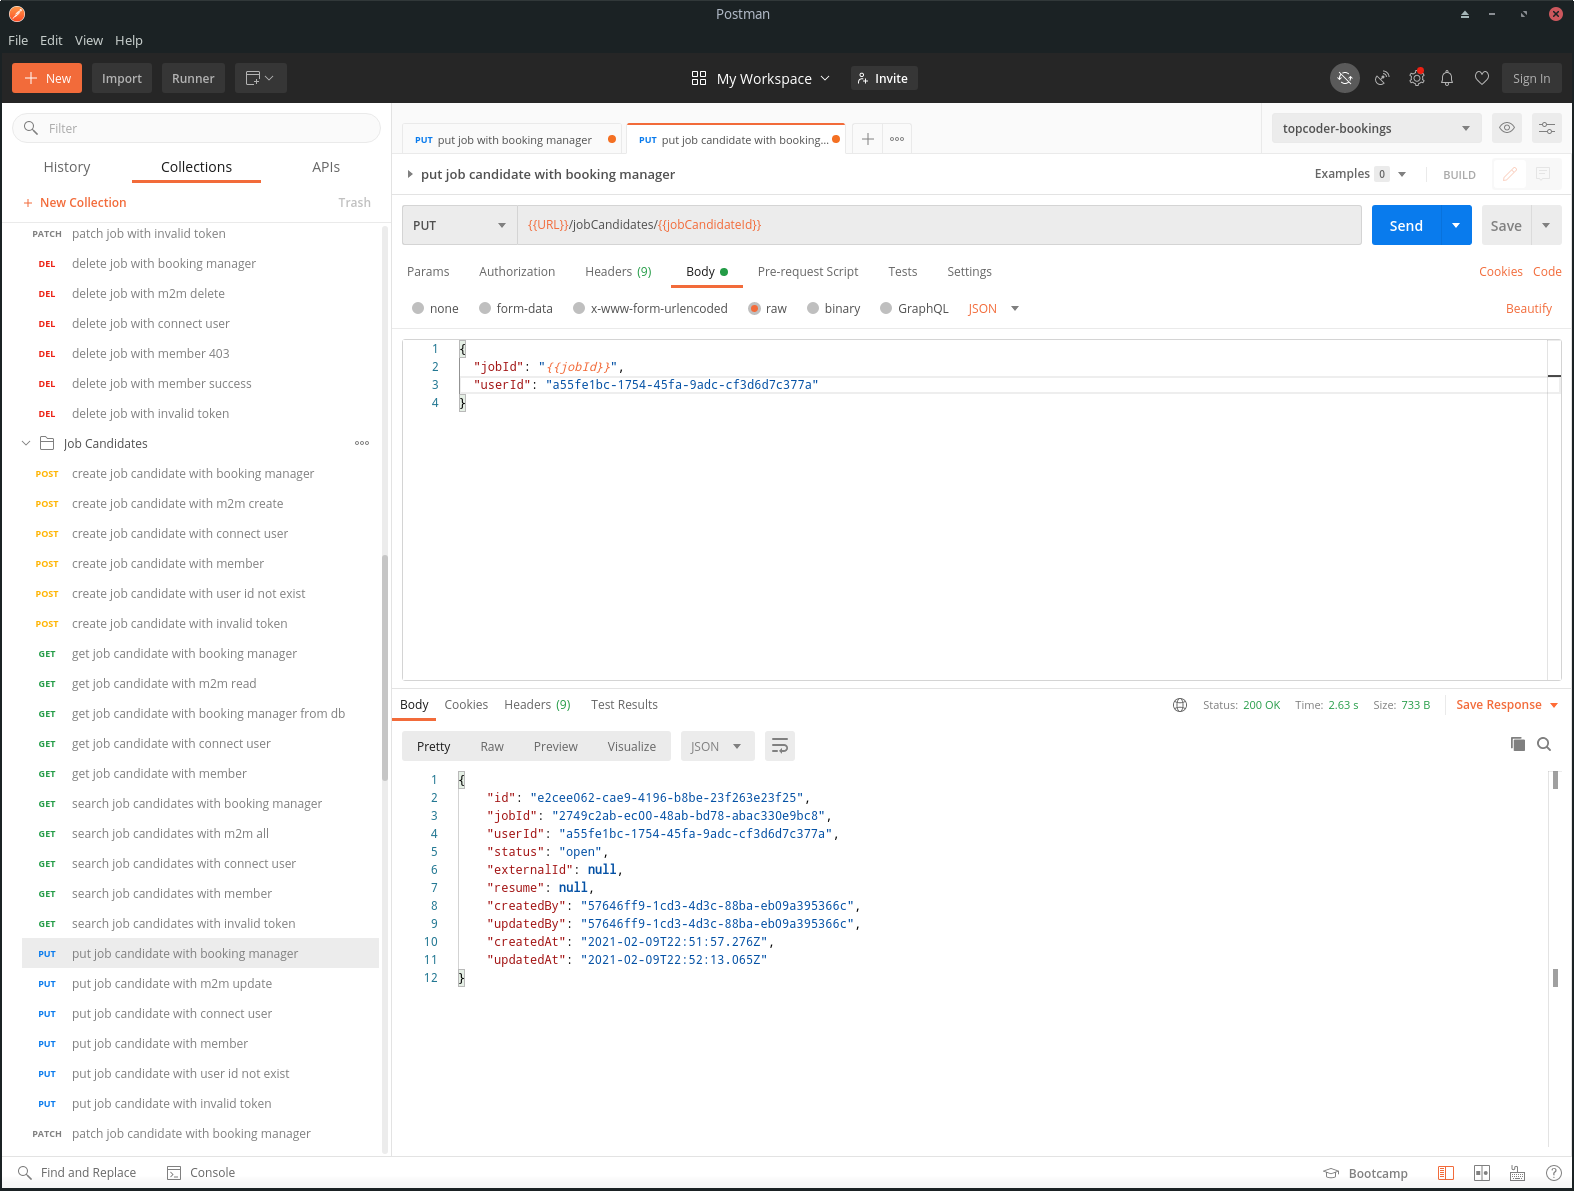Open tab options ellipsis menu

[x=897, y=139]
